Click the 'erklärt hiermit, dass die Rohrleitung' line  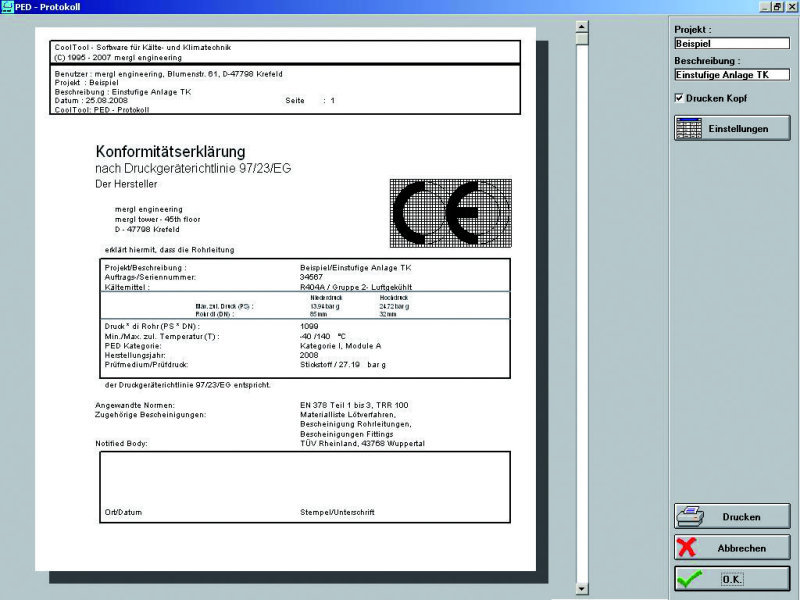pos(169,249)
